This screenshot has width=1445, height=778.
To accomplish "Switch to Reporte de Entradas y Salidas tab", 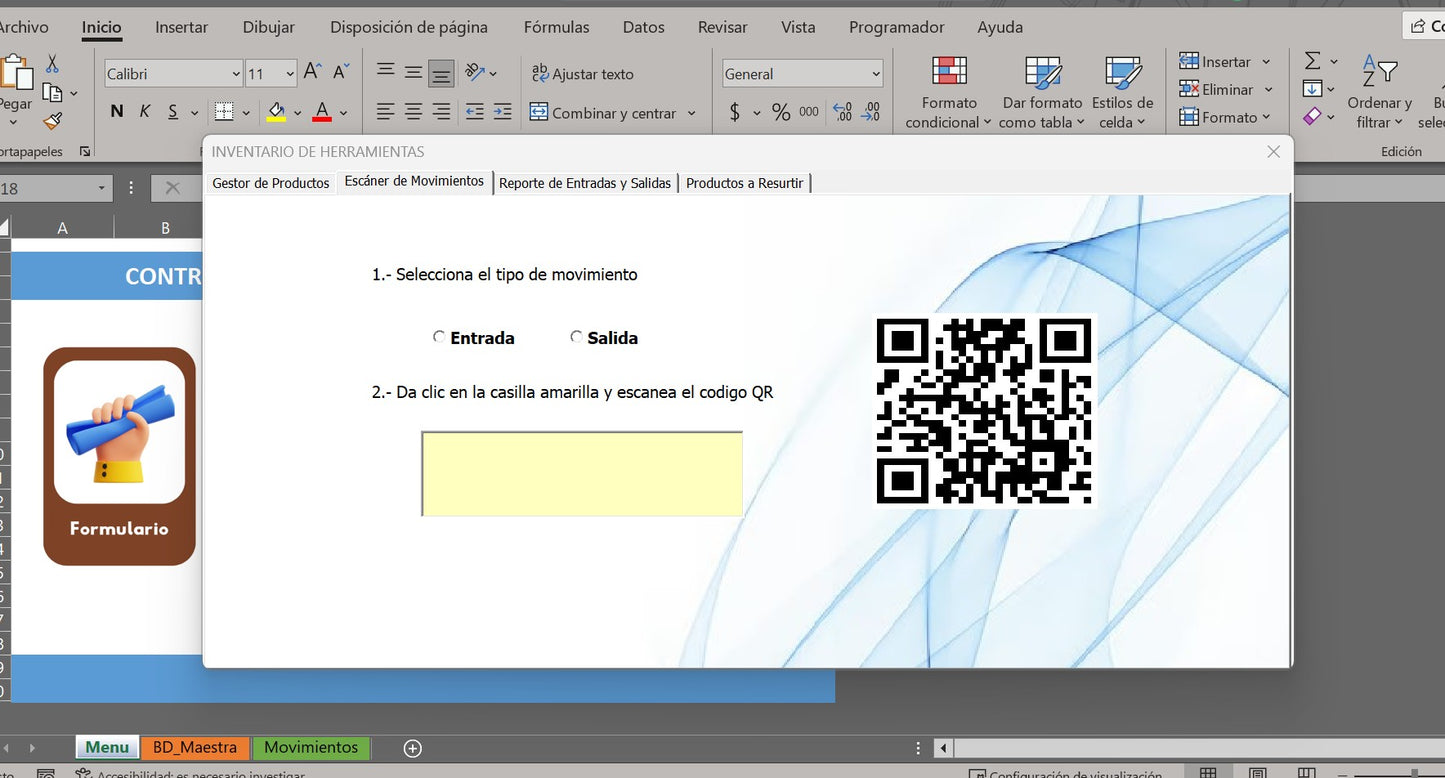I will point(585,183).
